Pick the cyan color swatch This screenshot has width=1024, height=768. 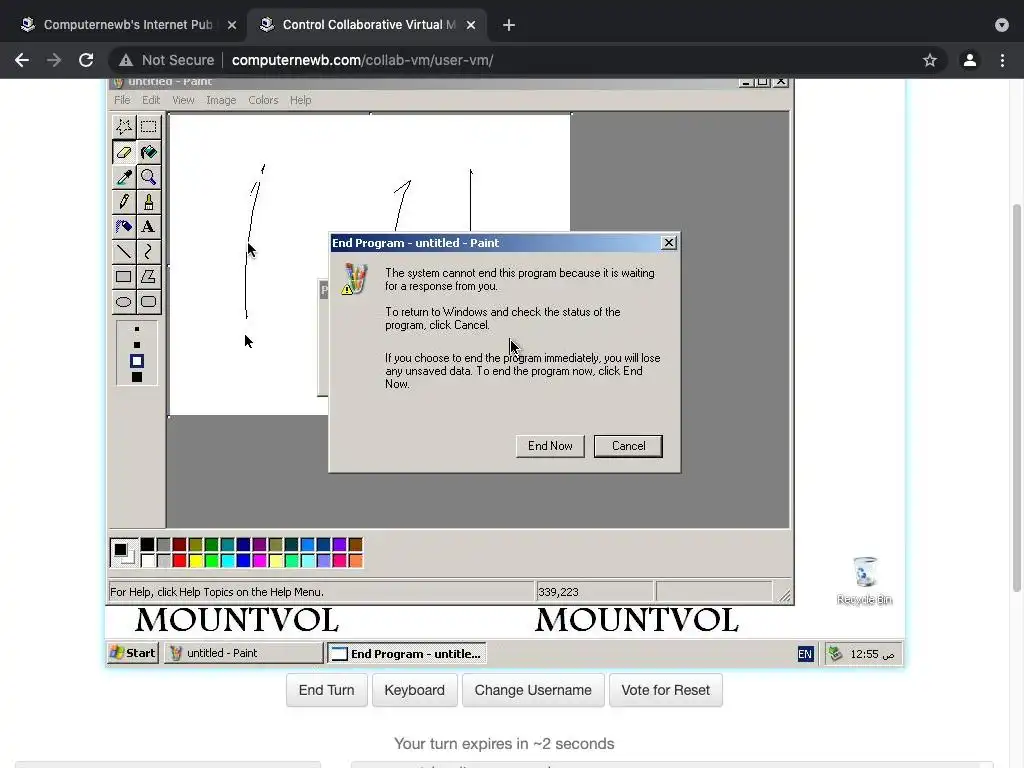pos(227,560)
